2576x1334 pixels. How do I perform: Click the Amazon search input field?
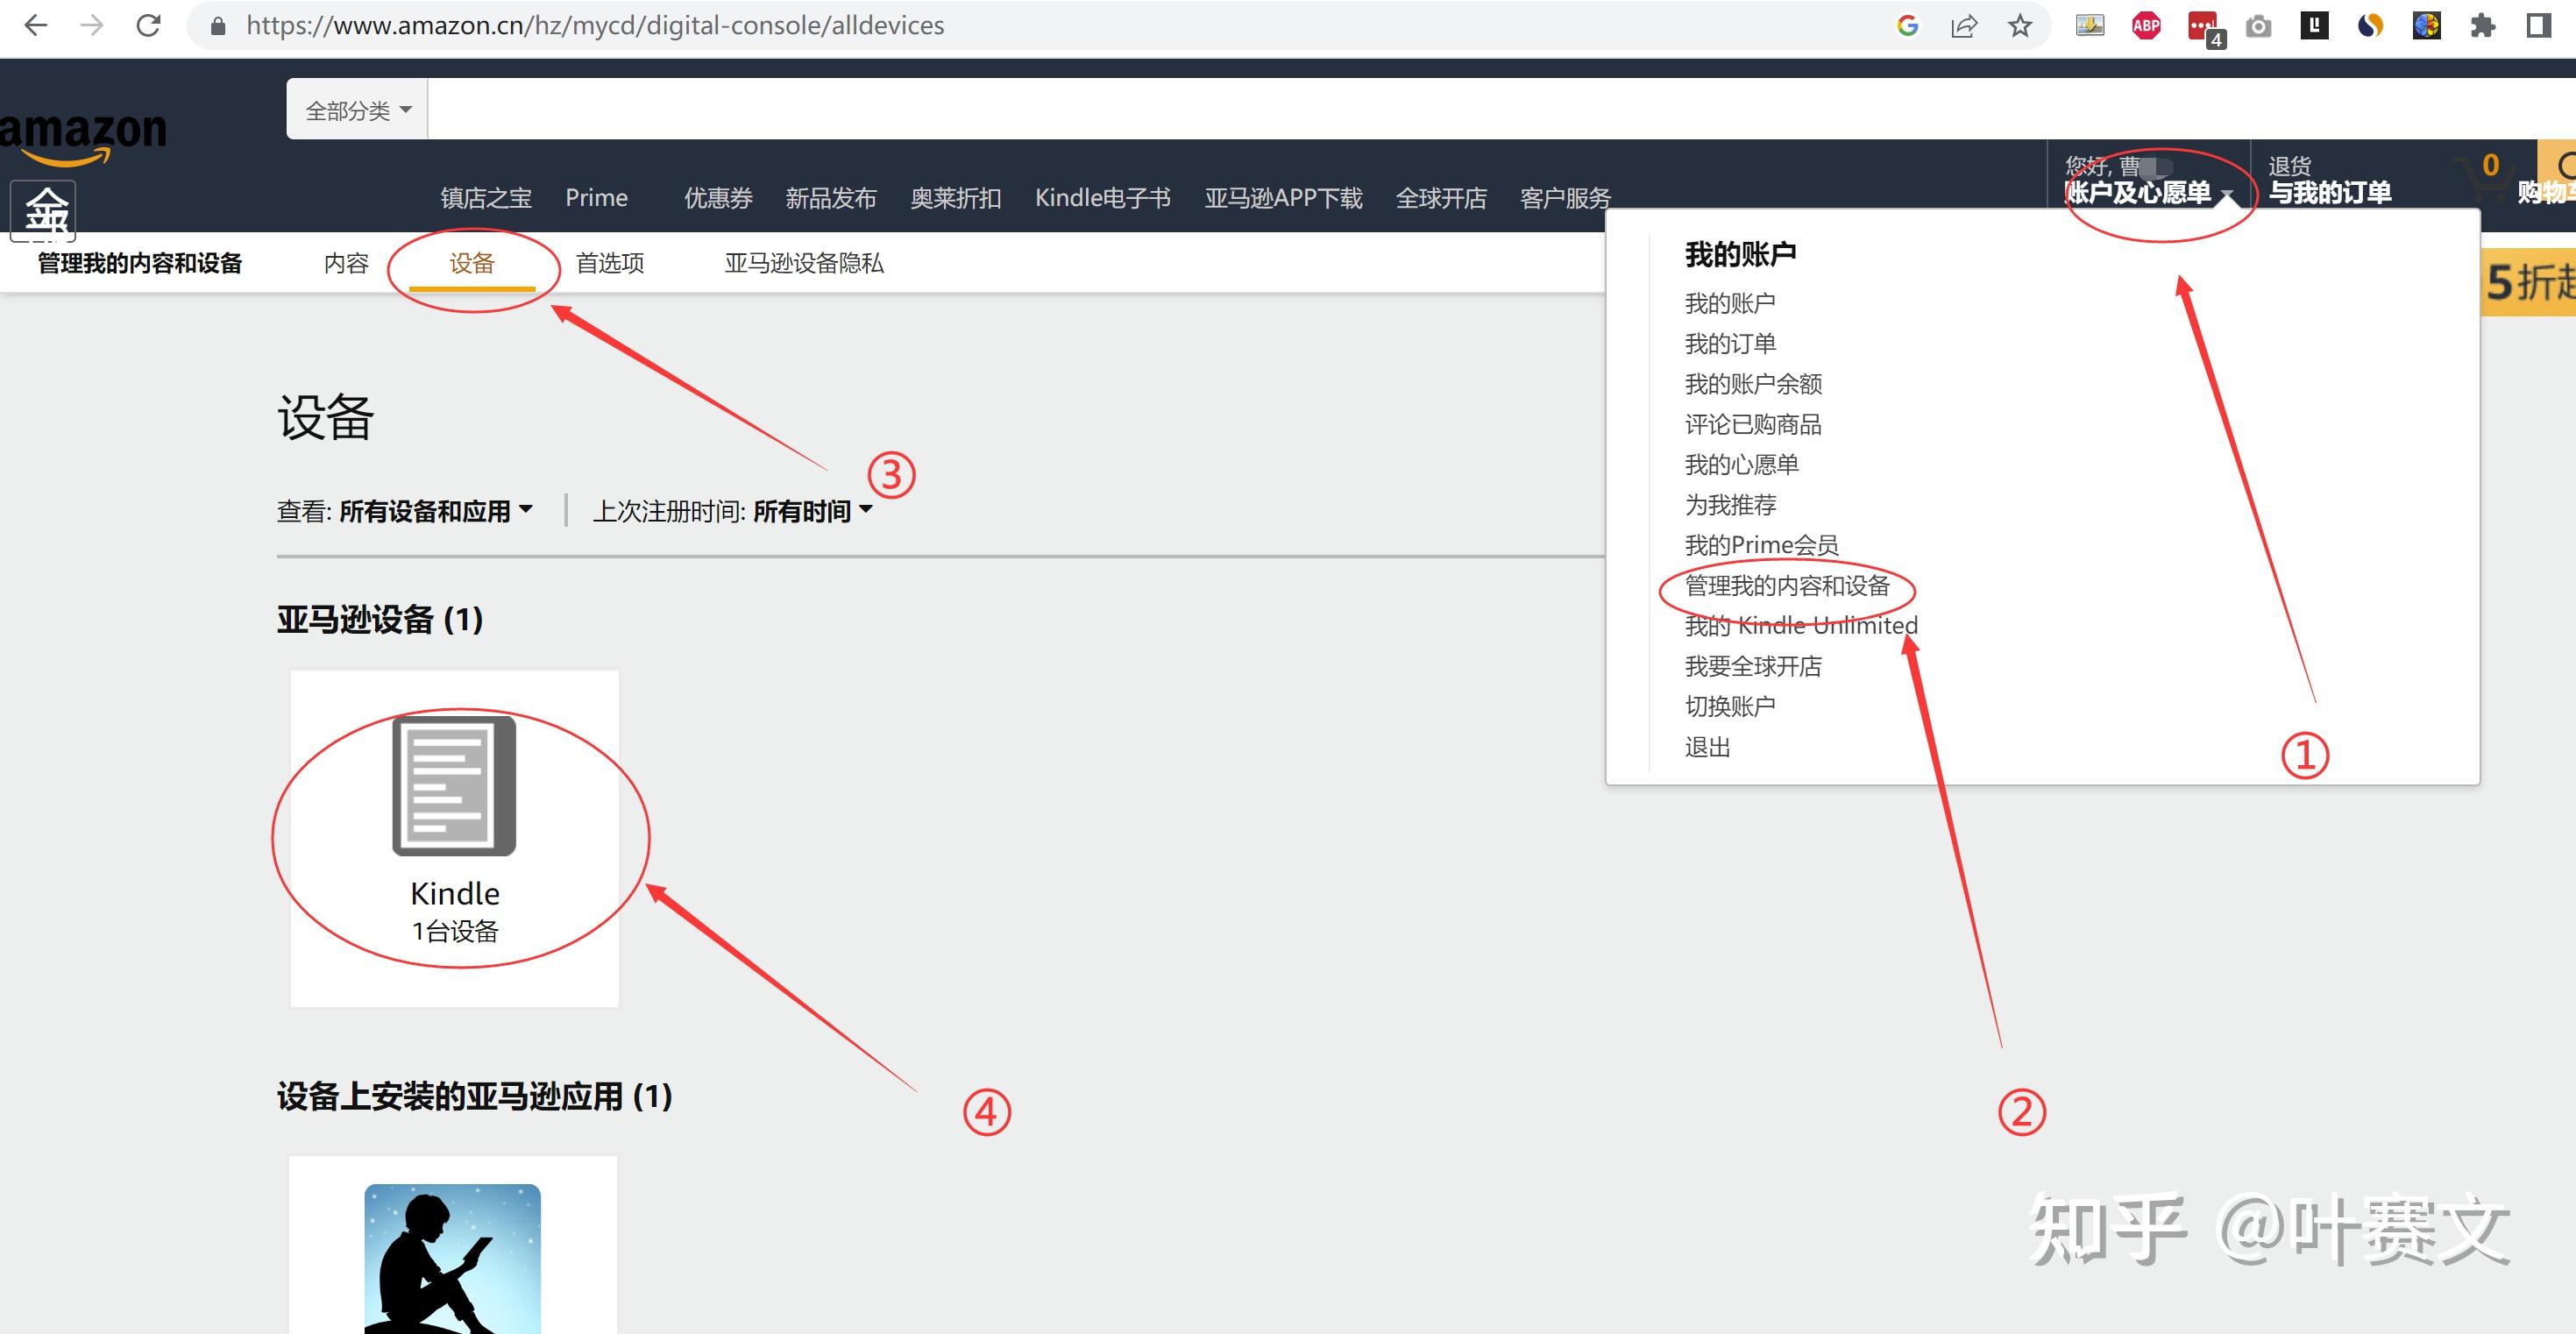click(1400, 109)
